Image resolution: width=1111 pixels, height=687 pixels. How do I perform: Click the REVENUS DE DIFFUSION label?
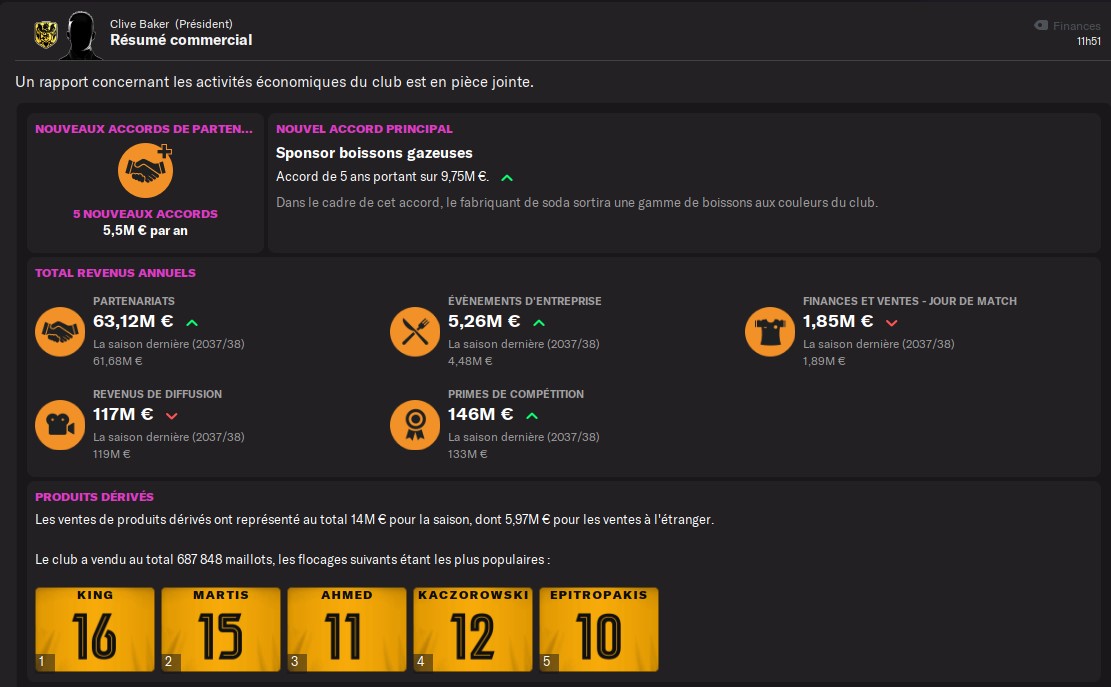[157, 394]
